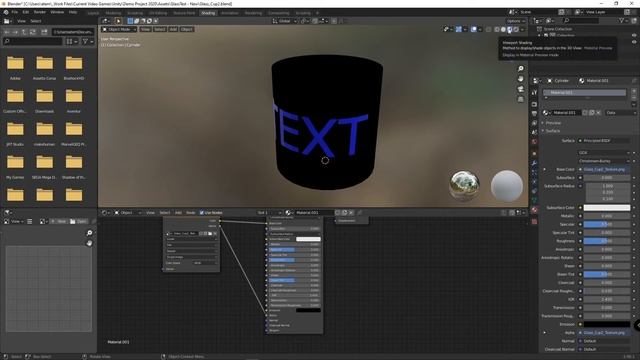Open node editor Object type dropdown
The image size is (640, 360).
pyautogui.click(x=128, y=213)
